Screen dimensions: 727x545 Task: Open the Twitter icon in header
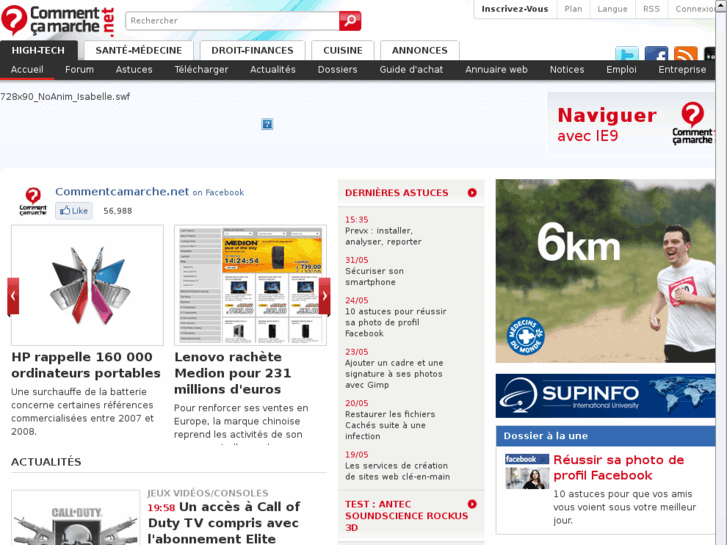coord(626,54)
